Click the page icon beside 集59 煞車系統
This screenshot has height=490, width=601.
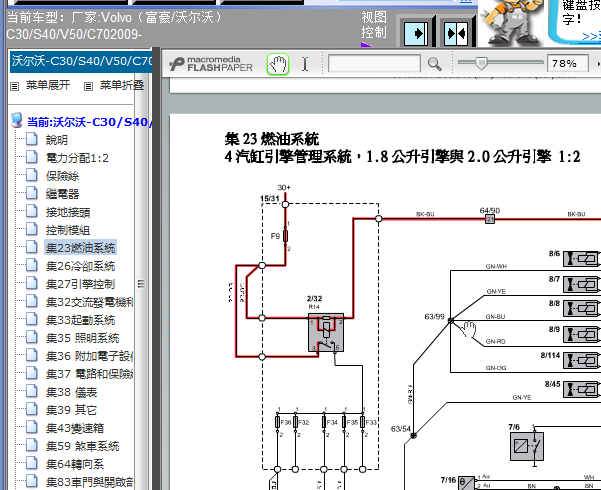[32, 445]
